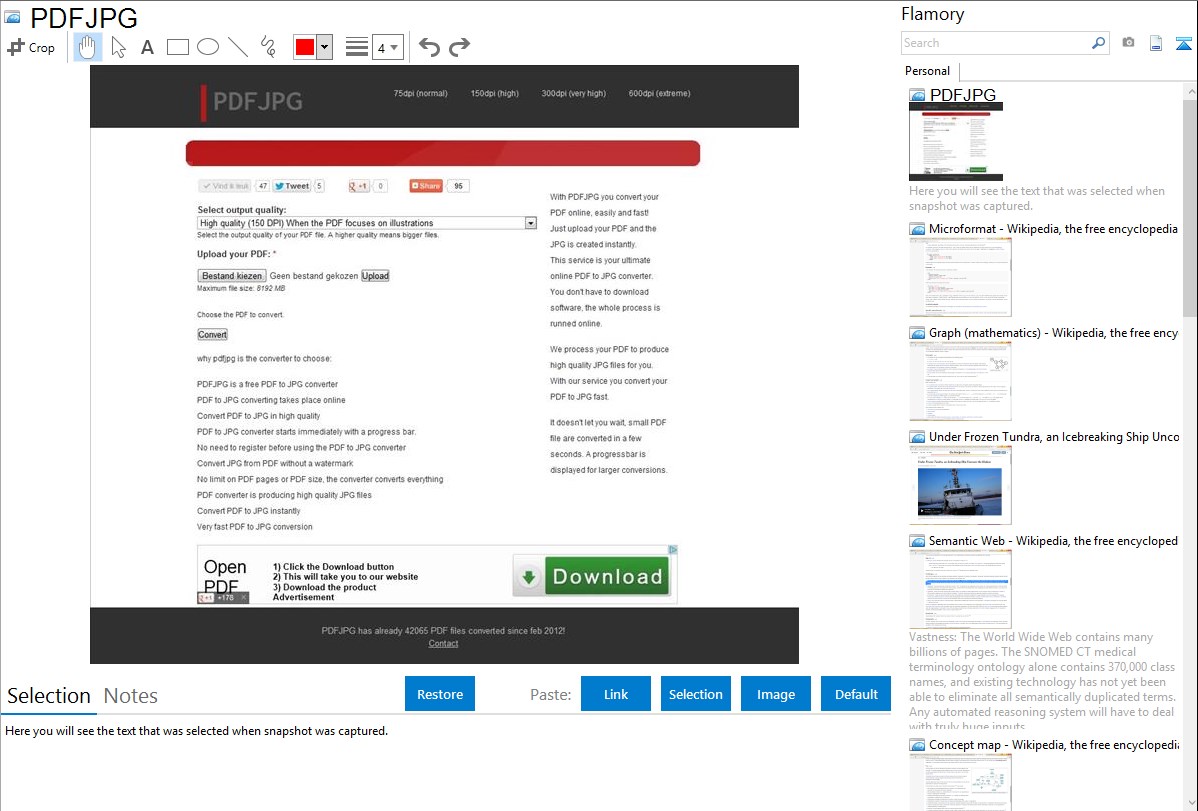Viewport: 1198px width, 811px height.
Task: Click the PDFJPG logo in the page snapshot
Action: pos(252,102)
